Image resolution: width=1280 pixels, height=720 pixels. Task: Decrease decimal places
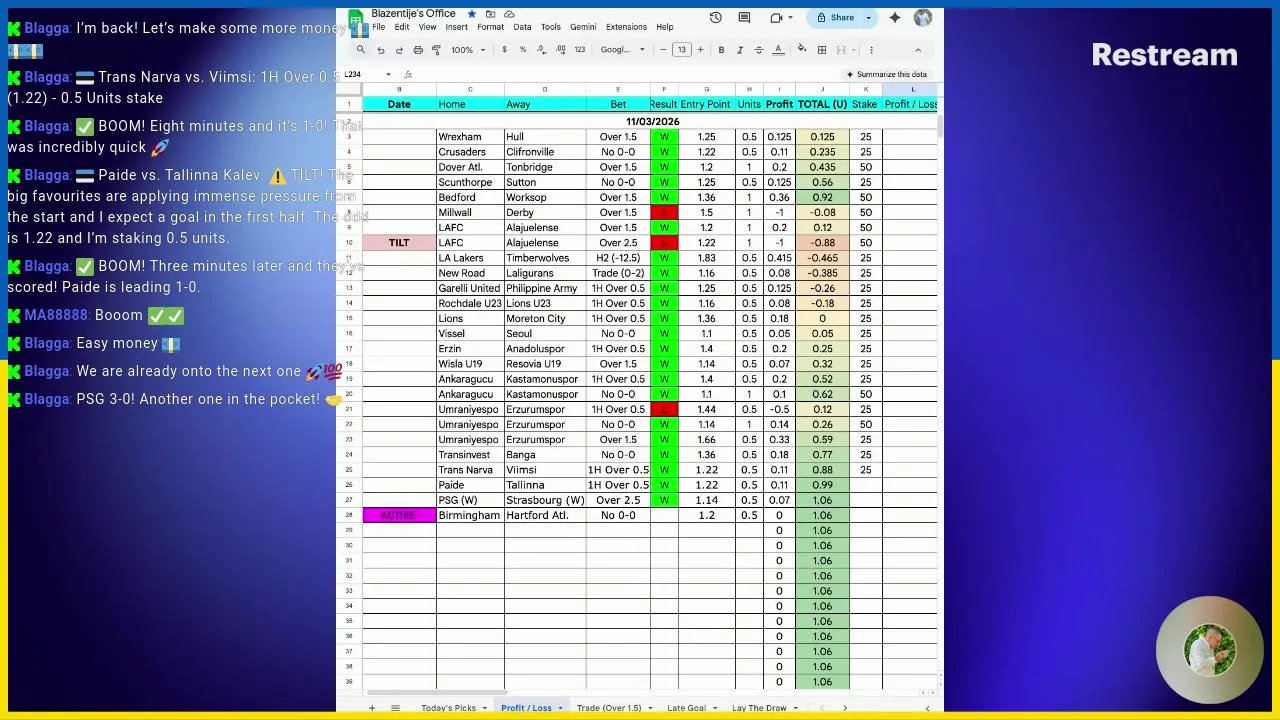pyautogui.click(x=541, y=50)
